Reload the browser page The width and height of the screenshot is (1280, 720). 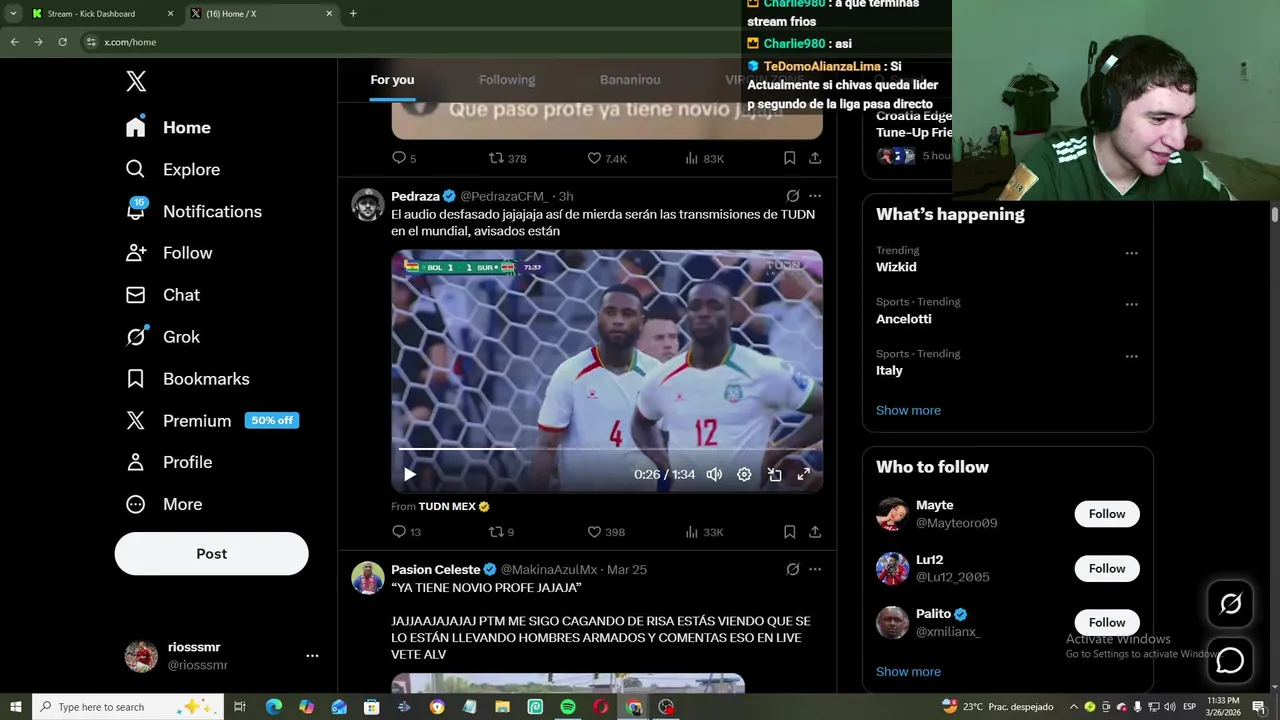62,42
